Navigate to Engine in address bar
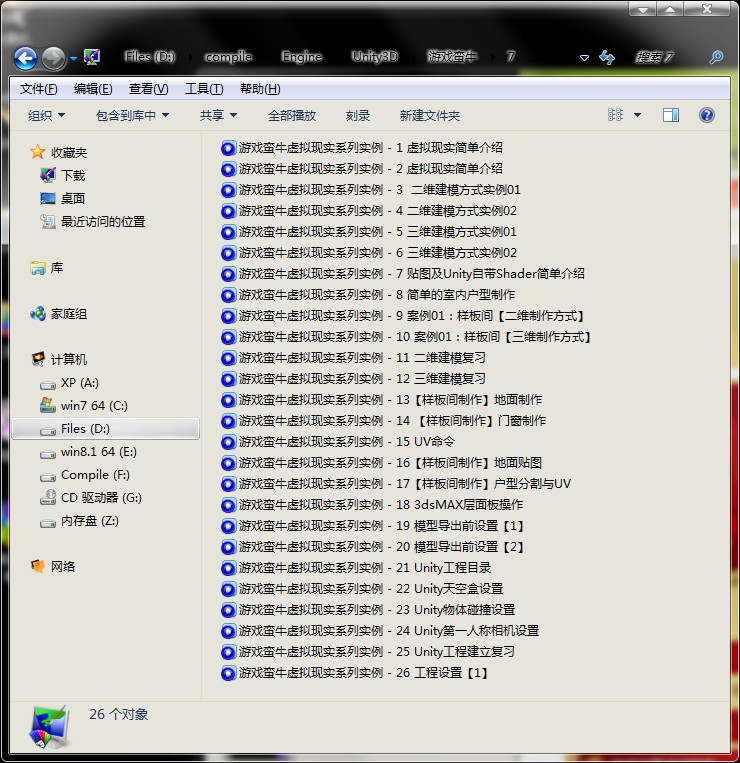The image size is (740, 763). [x=302, y=57]
